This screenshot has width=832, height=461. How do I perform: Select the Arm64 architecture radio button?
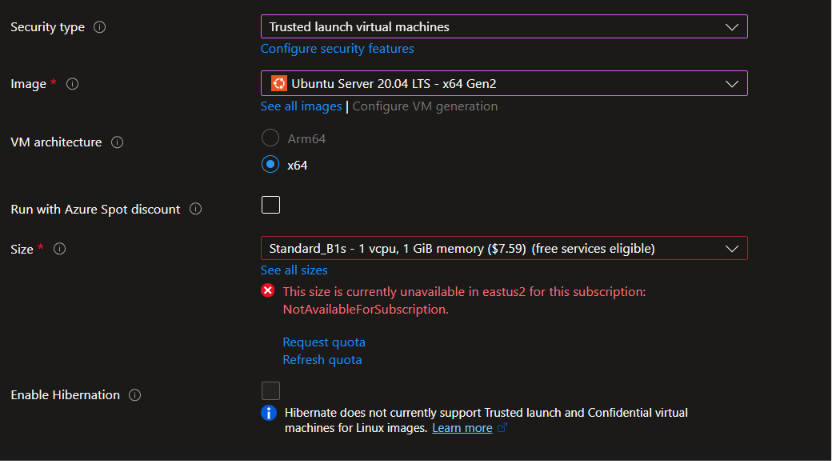(x=270, y=138)
